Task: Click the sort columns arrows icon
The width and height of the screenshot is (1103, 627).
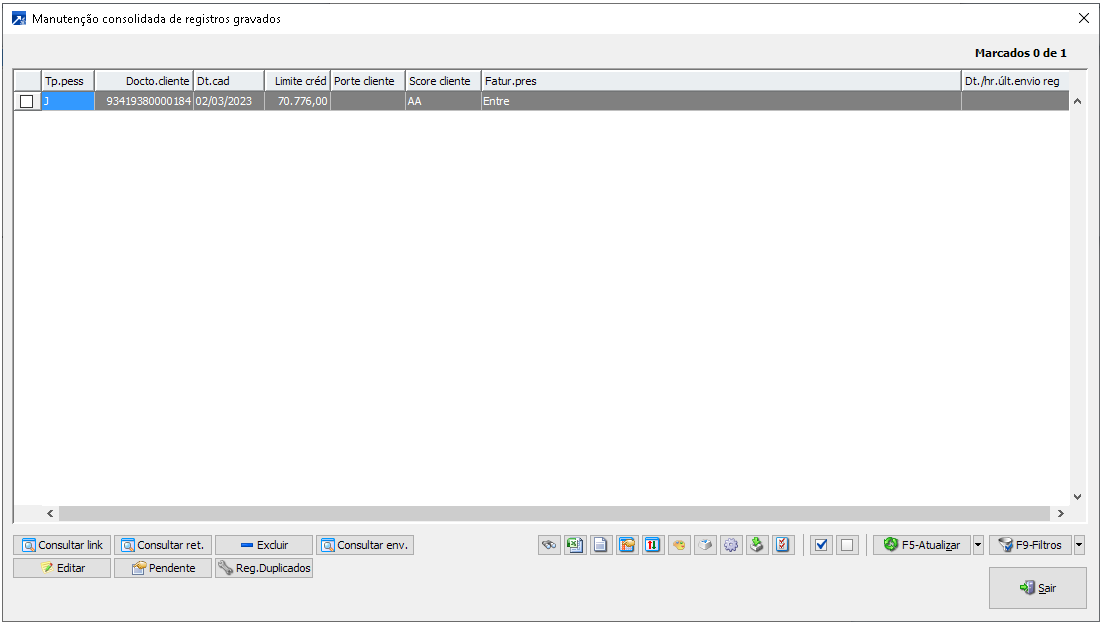Action: [x=653, y=545]
